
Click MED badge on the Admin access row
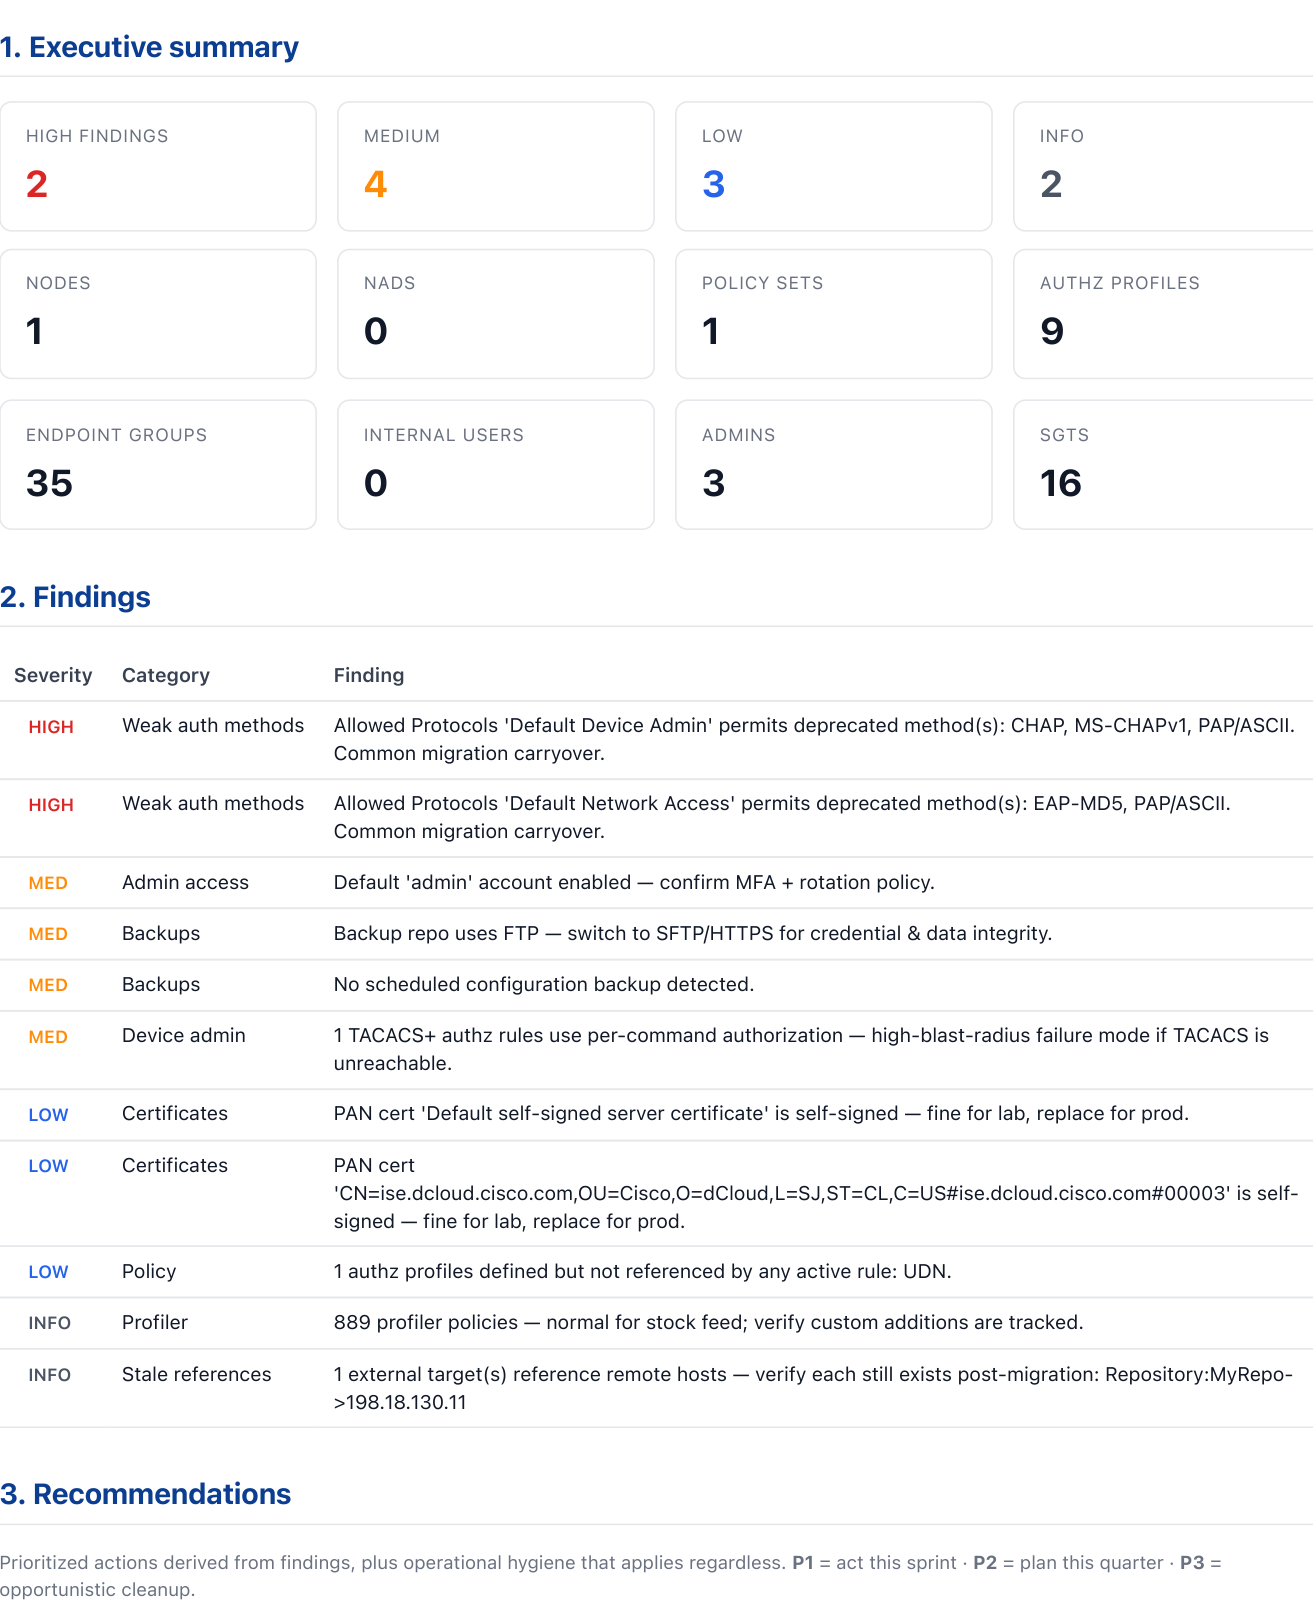[48, 883]
